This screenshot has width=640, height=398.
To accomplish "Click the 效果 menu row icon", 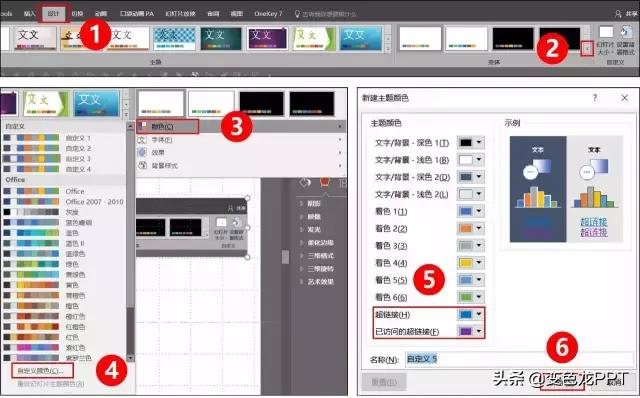I will [142, 152].
